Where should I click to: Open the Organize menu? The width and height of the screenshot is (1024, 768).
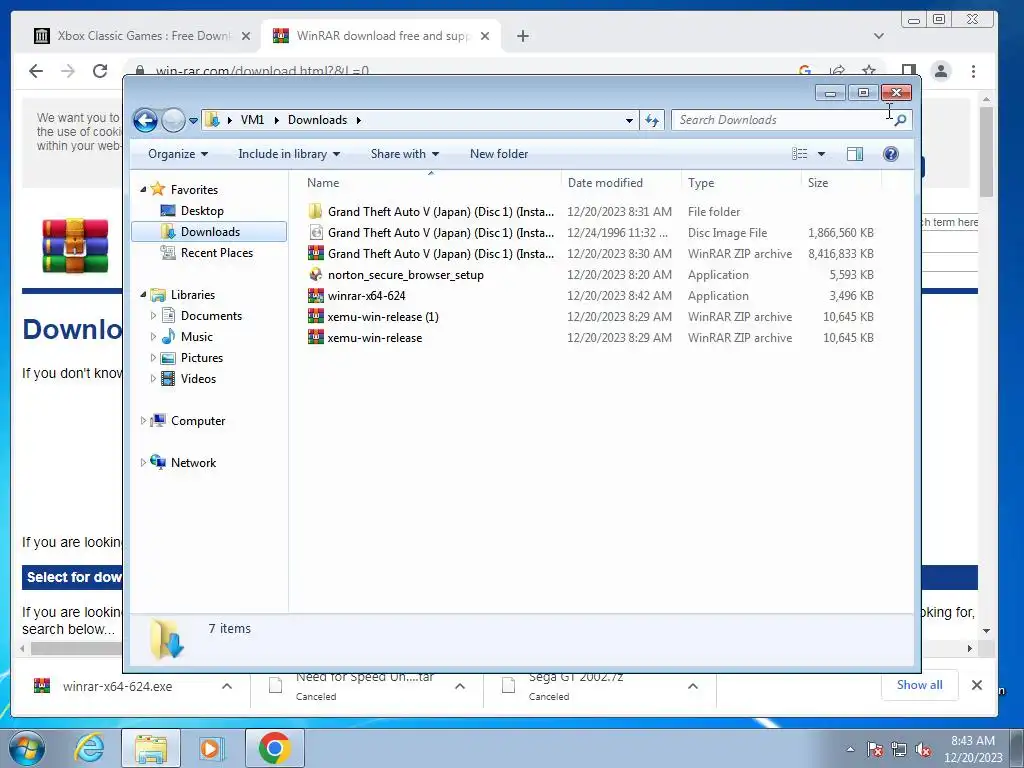(178, 154)
